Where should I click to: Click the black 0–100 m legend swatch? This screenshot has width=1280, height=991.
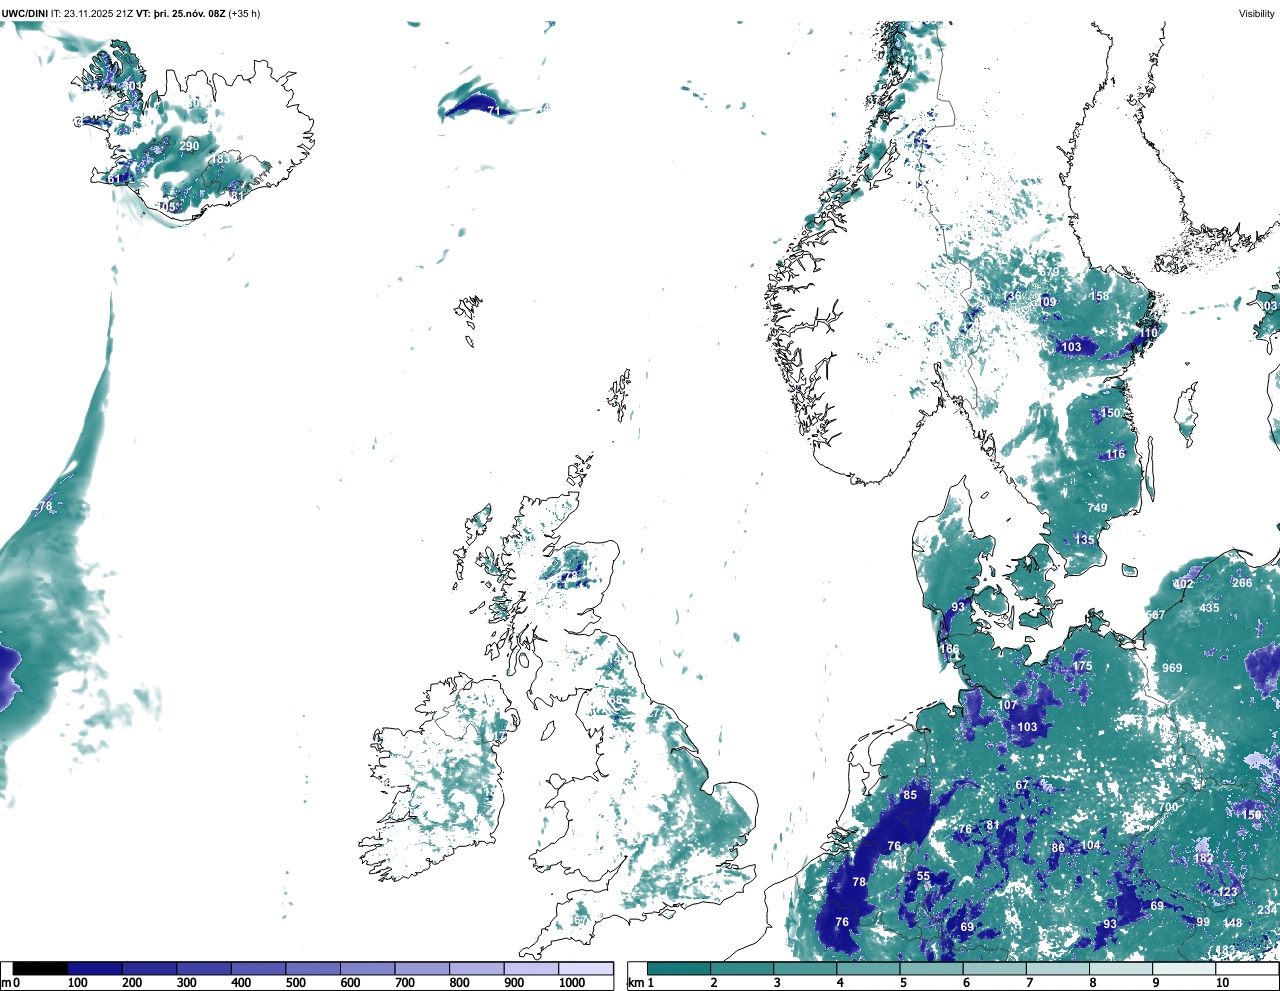tap(40, 968)
